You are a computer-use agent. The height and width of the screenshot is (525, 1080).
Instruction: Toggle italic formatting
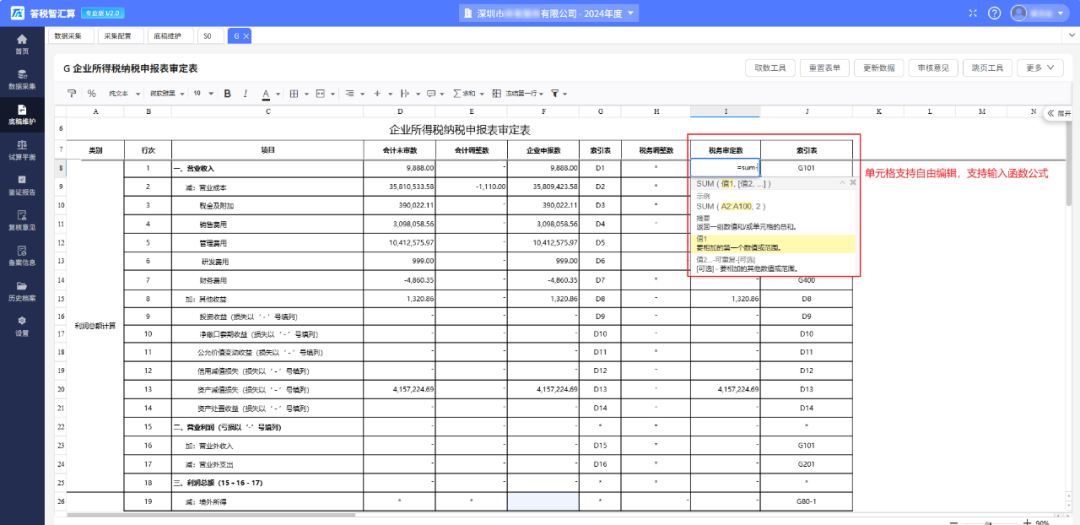245,94
